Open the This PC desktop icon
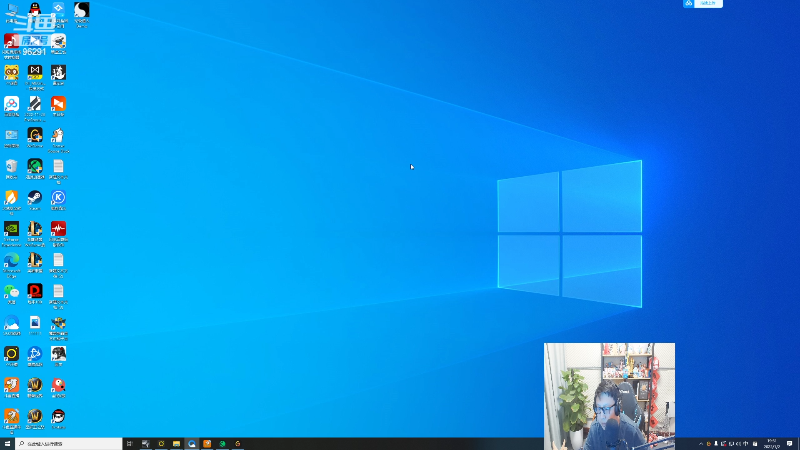Image resolution: width=800 pixels, height=450 pixels. click(x=11, y=12)
